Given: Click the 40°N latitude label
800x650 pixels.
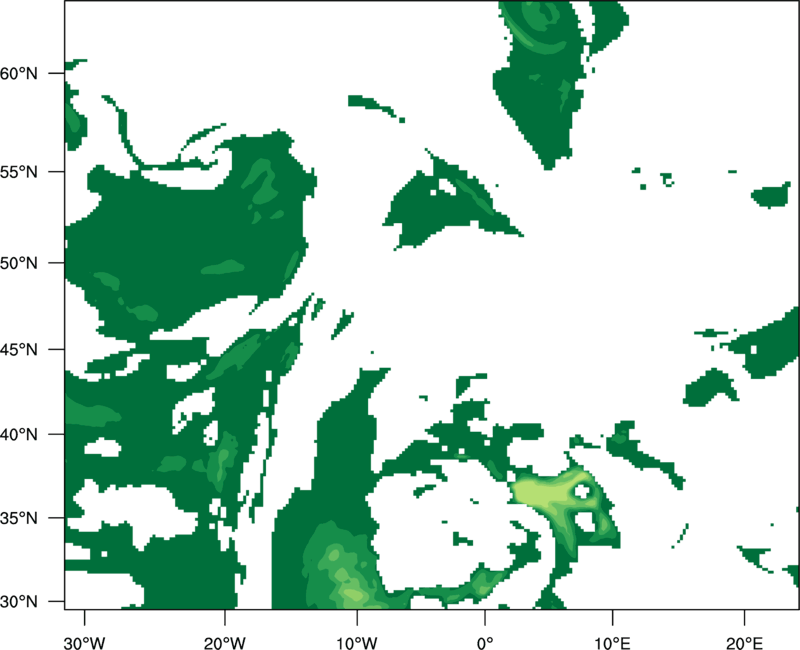Looking at the screenshot, I should tap(19, 435).
